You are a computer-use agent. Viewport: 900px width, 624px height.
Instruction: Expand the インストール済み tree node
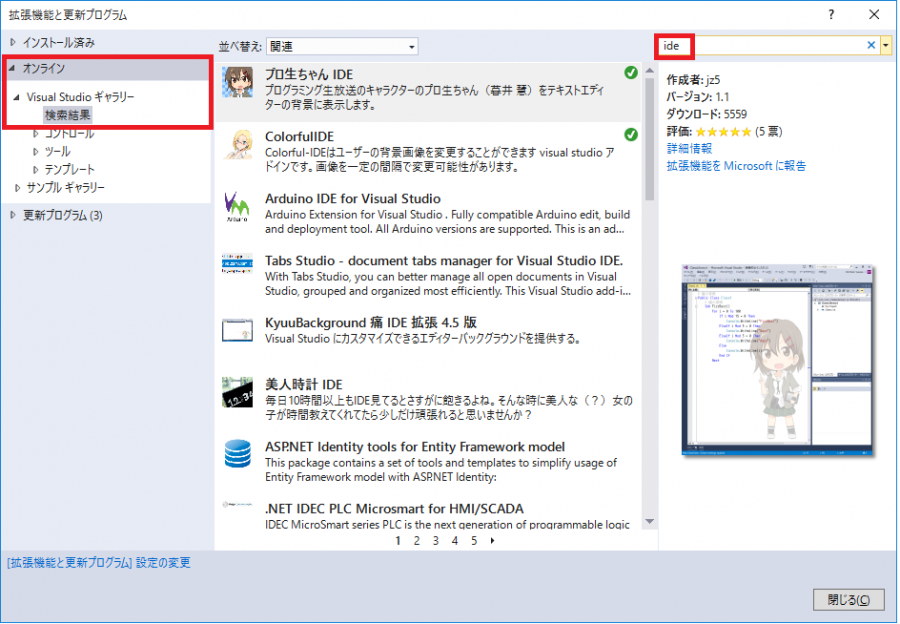[x=13, y=42]
